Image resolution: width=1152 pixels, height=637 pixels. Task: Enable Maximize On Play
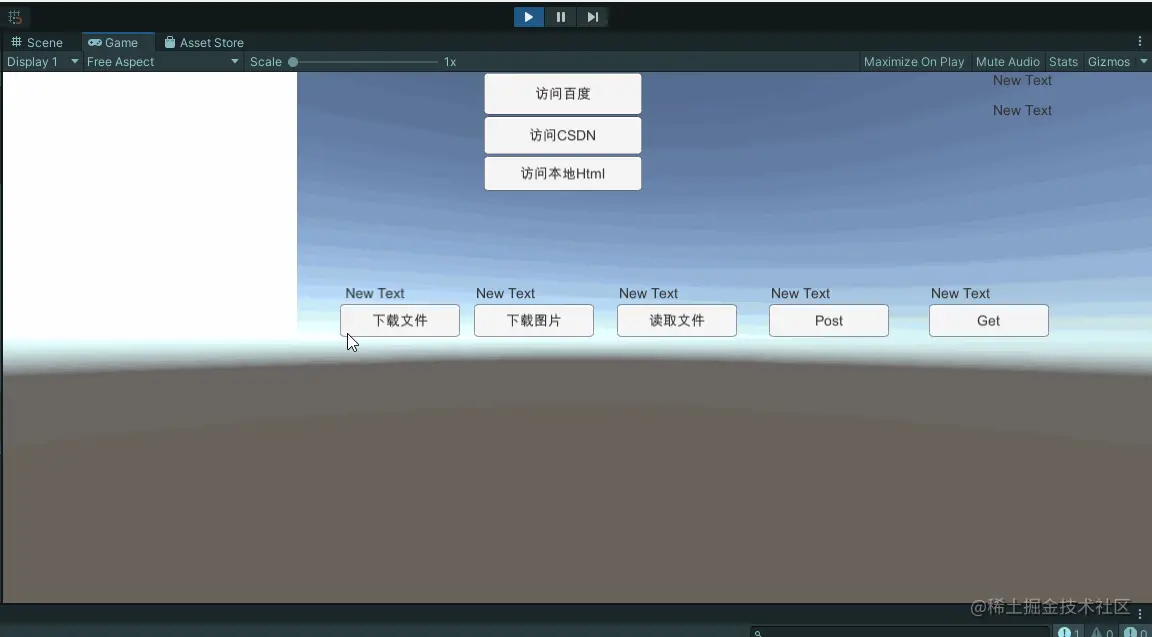tap(913, 61)
